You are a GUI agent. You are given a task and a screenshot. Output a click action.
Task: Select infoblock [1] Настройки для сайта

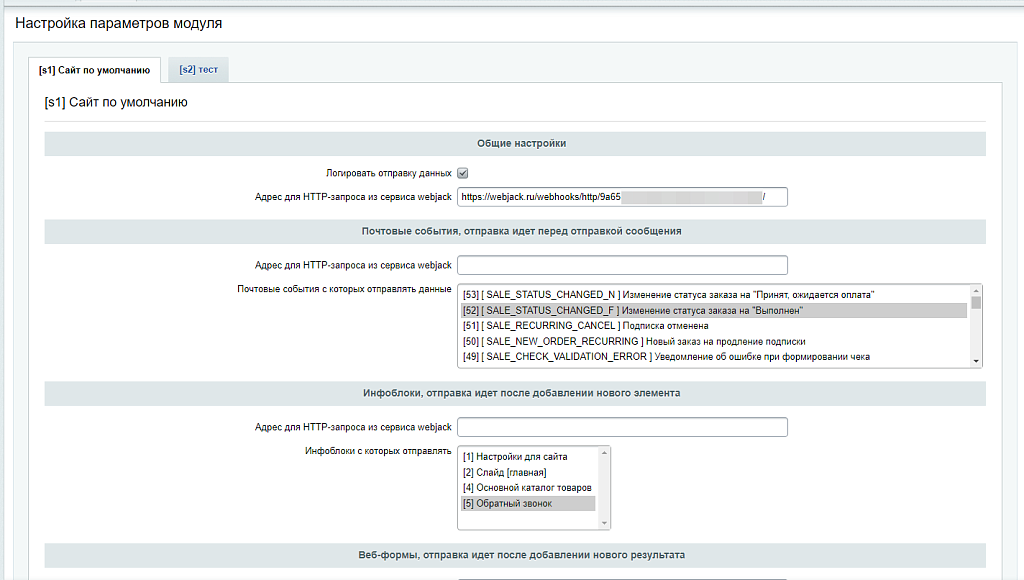coord(515,457)
